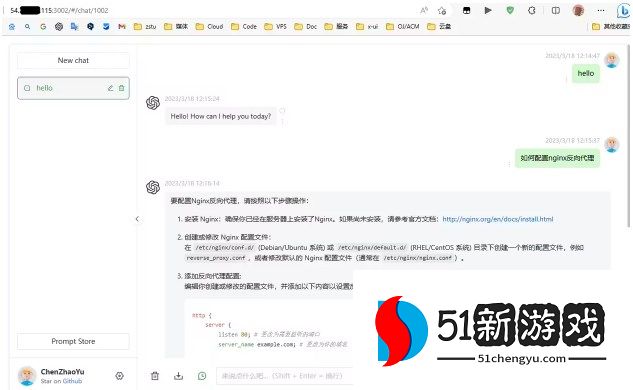
Task: Click the green 'hello' message bubble
Action: [586, 73]
